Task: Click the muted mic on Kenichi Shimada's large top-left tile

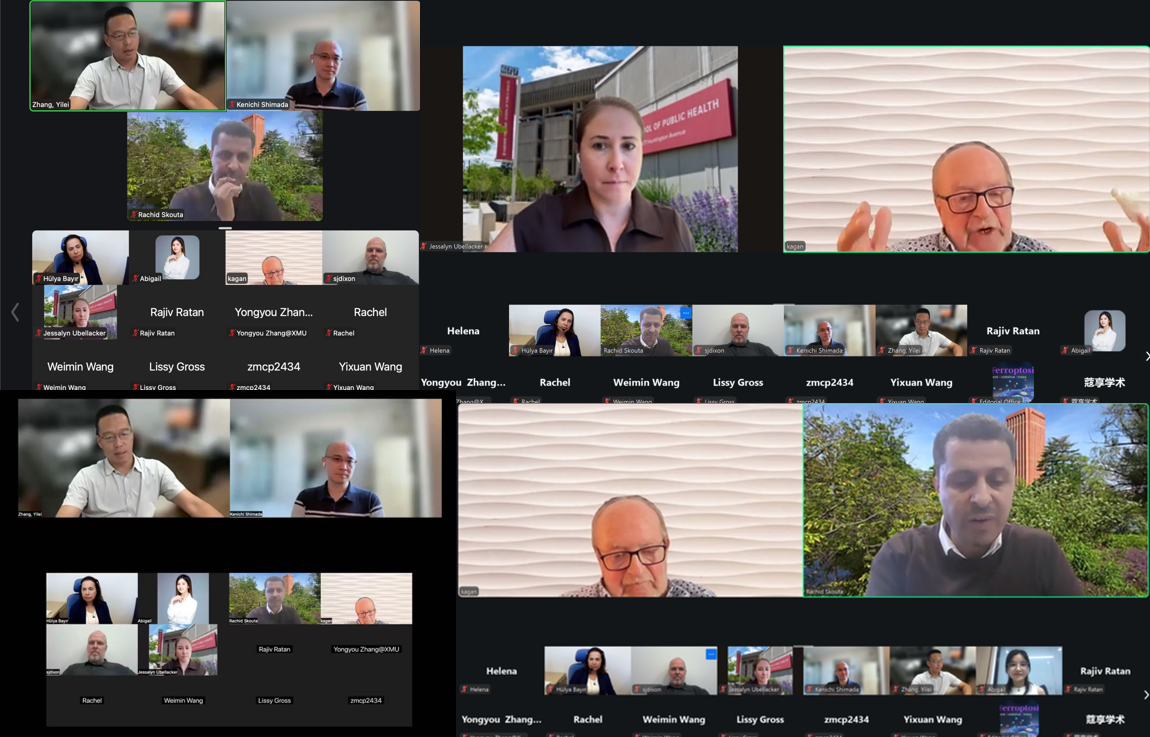Action: [x=232, y=104]
